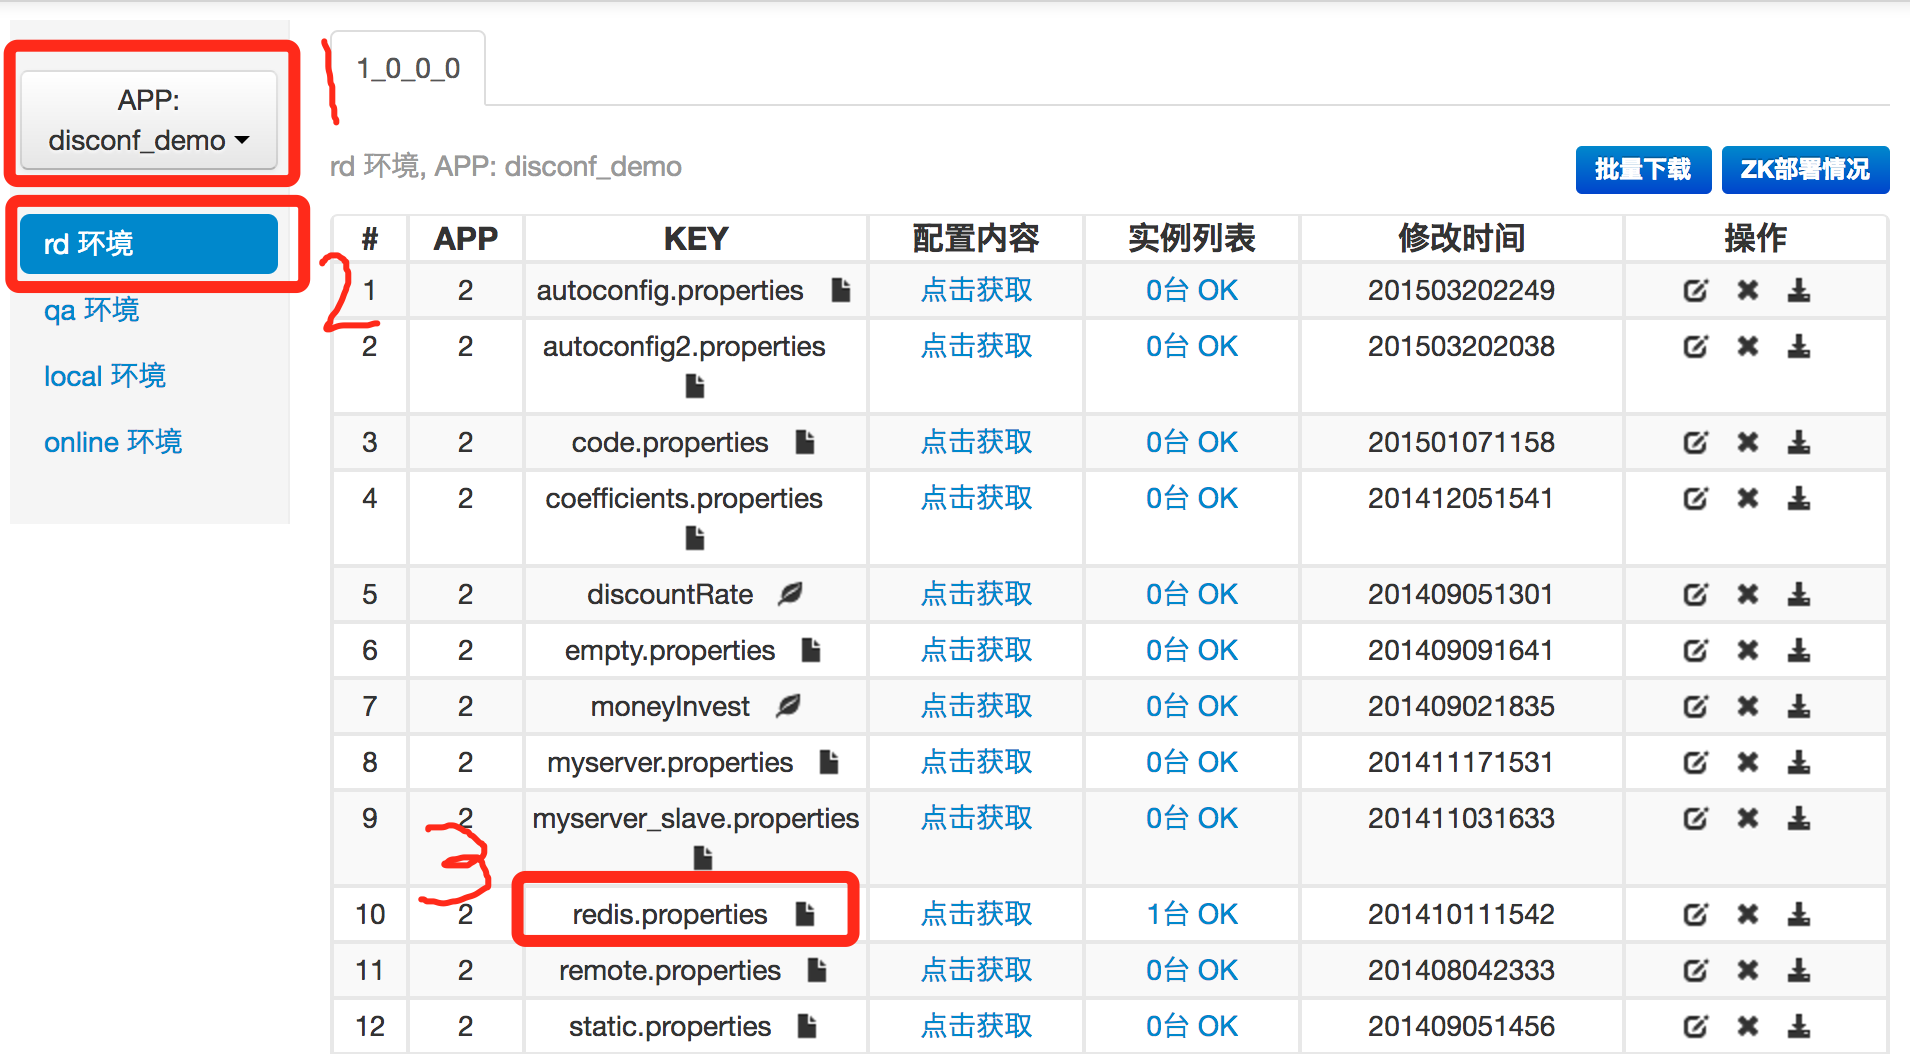This screenshot has height=1054, width=1910.
Task: Switch to qa 环境 environment
Action: pyautogui.click(x=91, y=310)
